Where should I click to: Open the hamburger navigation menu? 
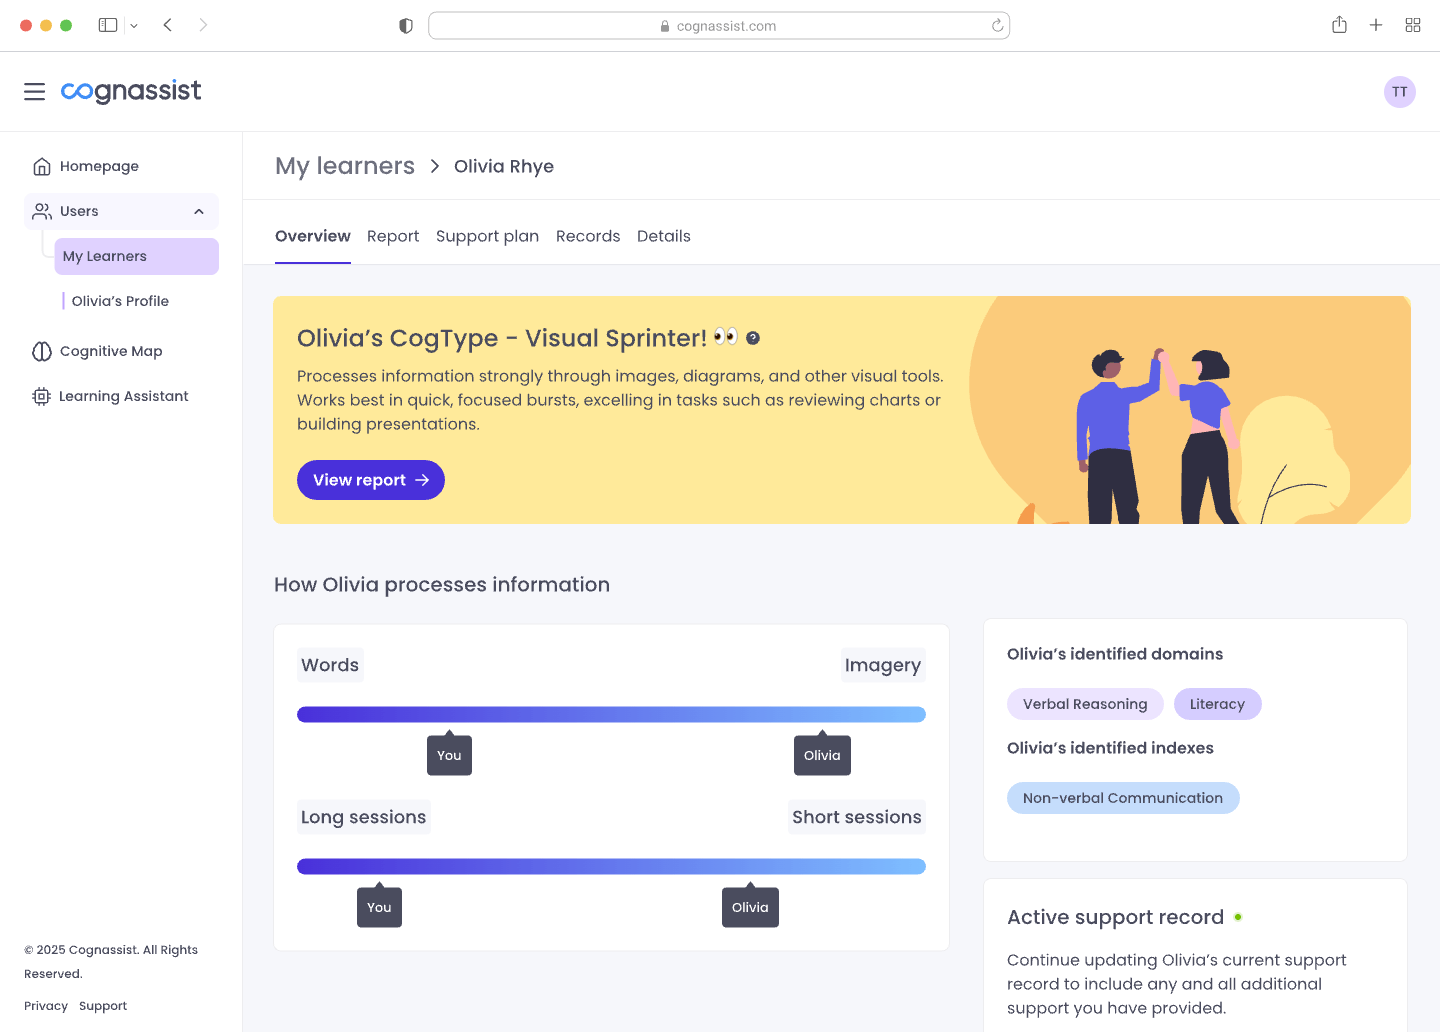tap(35, 92)
